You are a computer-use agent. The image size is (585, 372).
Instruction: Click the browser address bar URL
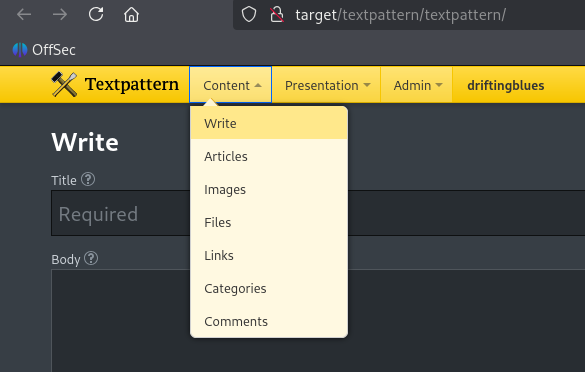click(400, 15)
